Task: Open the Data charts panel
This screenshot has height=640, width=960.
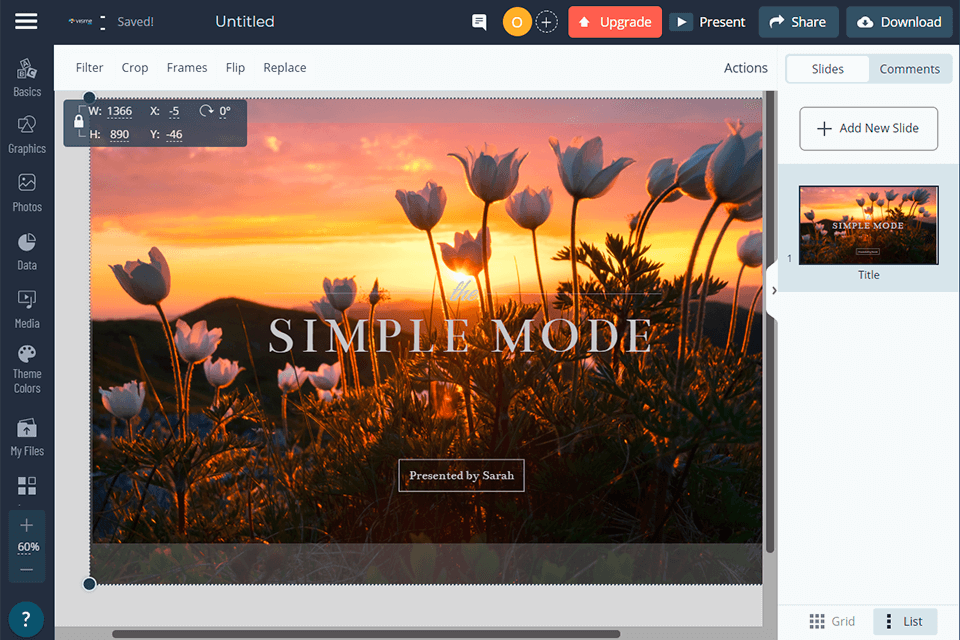Action: pyautogui.click(x=27, y=251)
